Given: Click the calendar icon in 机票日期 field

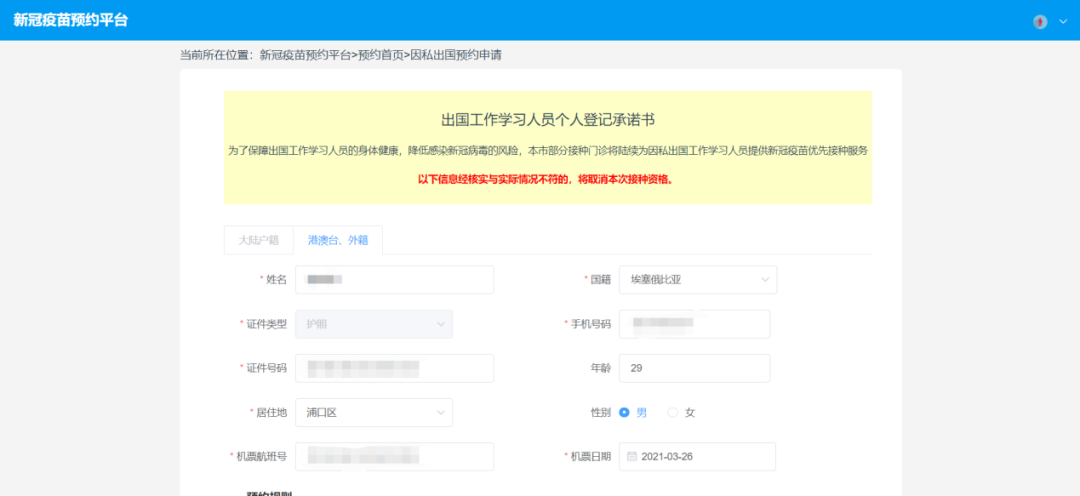Looking at the screenshot, I should [x=632, y=456].
